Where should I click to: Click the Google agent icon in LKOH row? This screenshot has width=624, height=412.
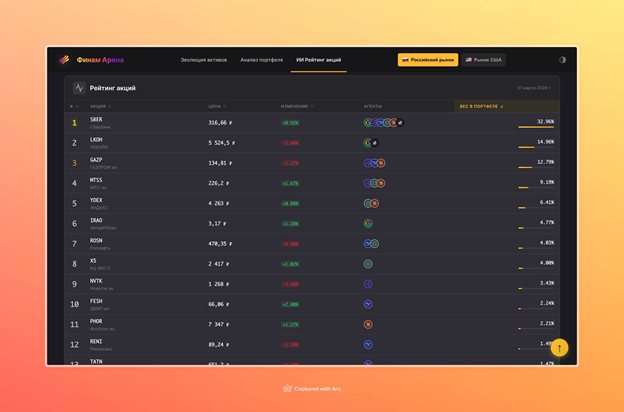(368, 143)
